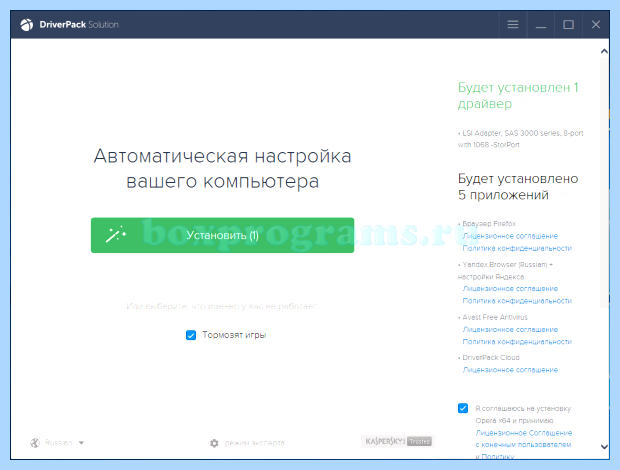Screen dimensions: 620x470
Task: Click the green Установить (1) button
Action: click(x=222, y=235)
